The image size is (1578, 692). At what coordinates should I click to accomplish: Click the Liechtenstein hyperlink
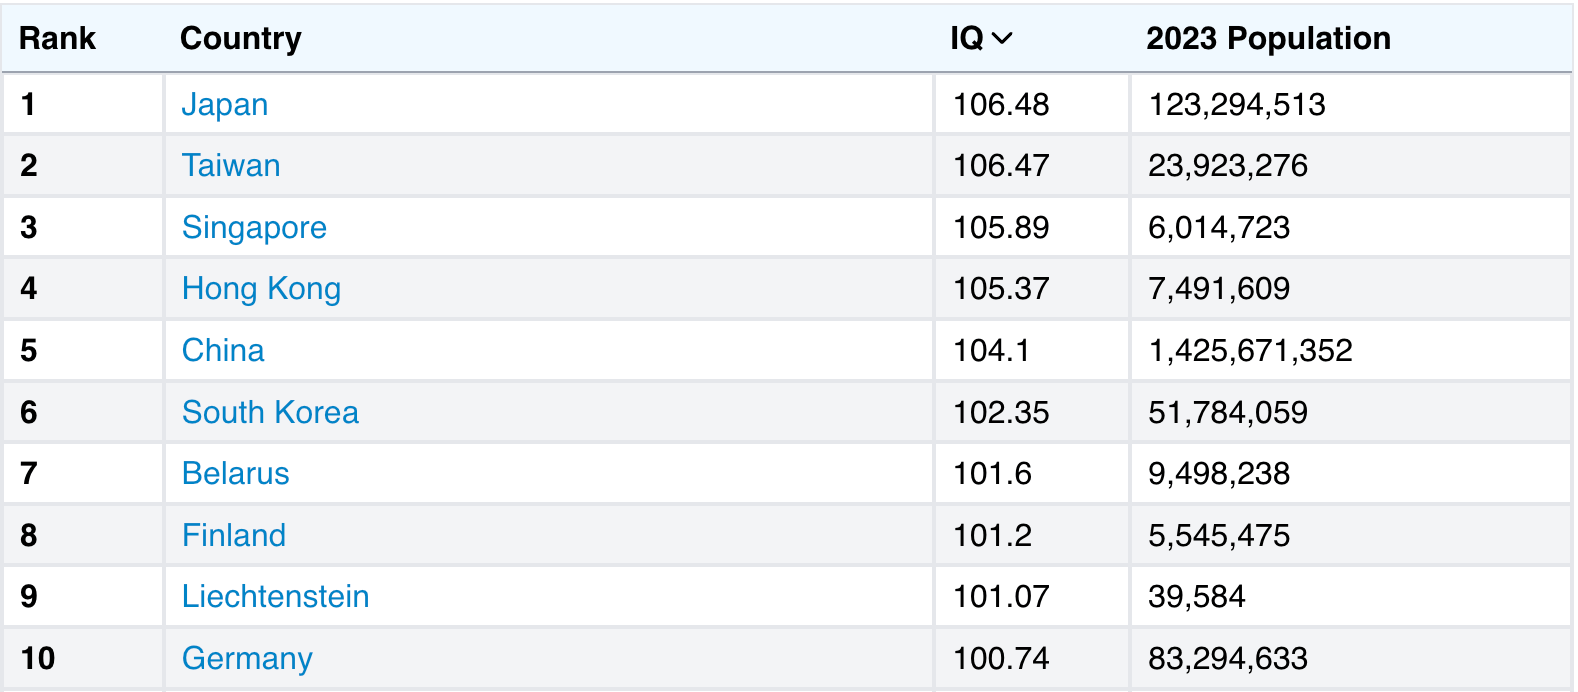point(276,596)
